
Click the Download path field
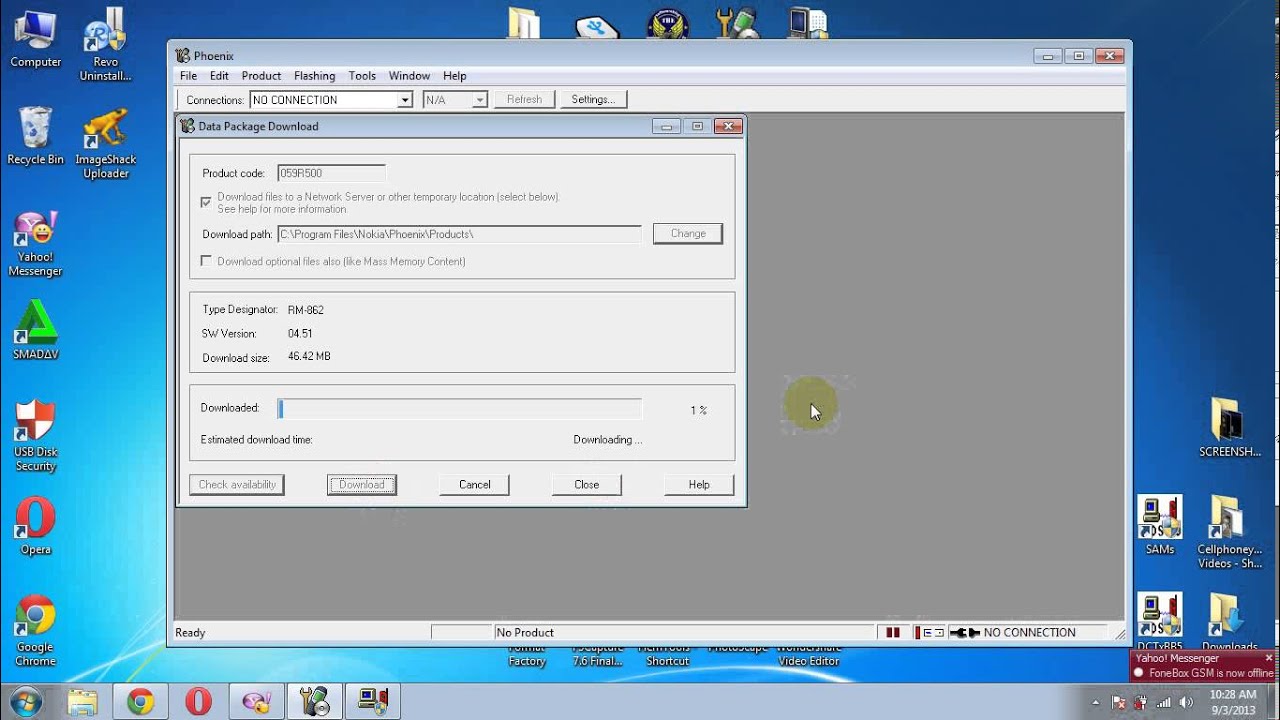[x=459, y=234]
